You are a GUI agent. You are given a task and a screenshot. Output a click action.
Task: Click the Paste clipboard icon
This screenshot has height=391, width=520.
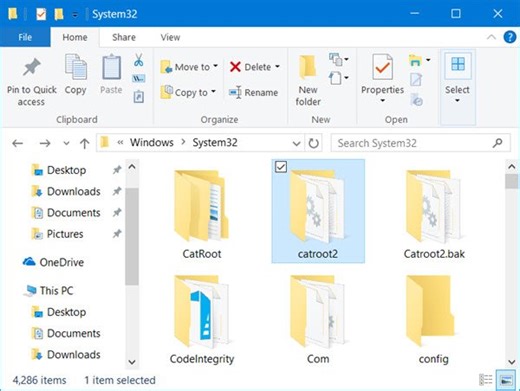coord(111,67)
